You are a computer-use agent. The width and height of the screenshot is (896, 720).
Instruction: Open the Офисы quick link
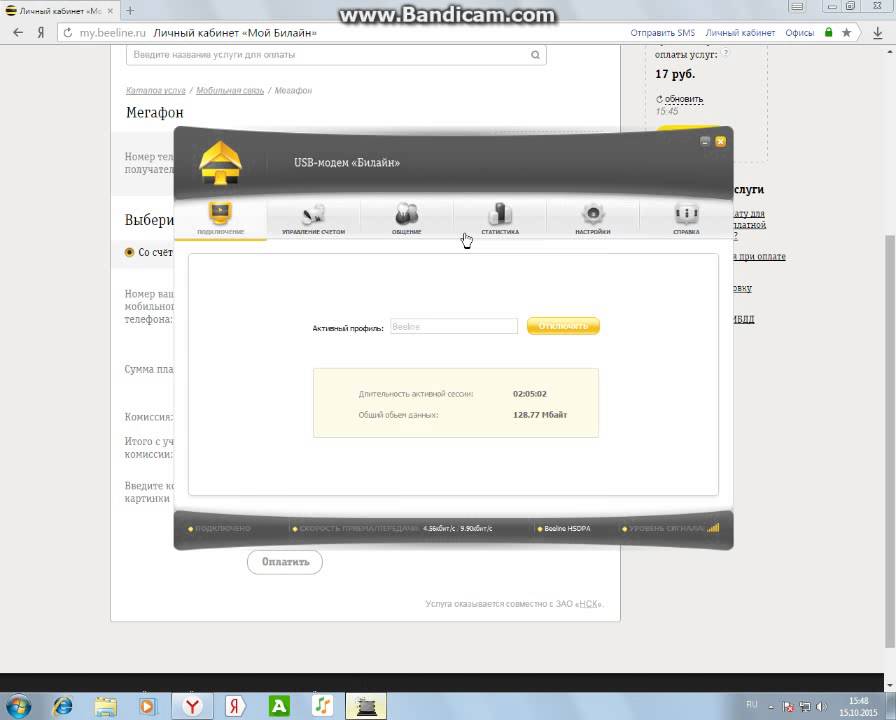(799, 33)
